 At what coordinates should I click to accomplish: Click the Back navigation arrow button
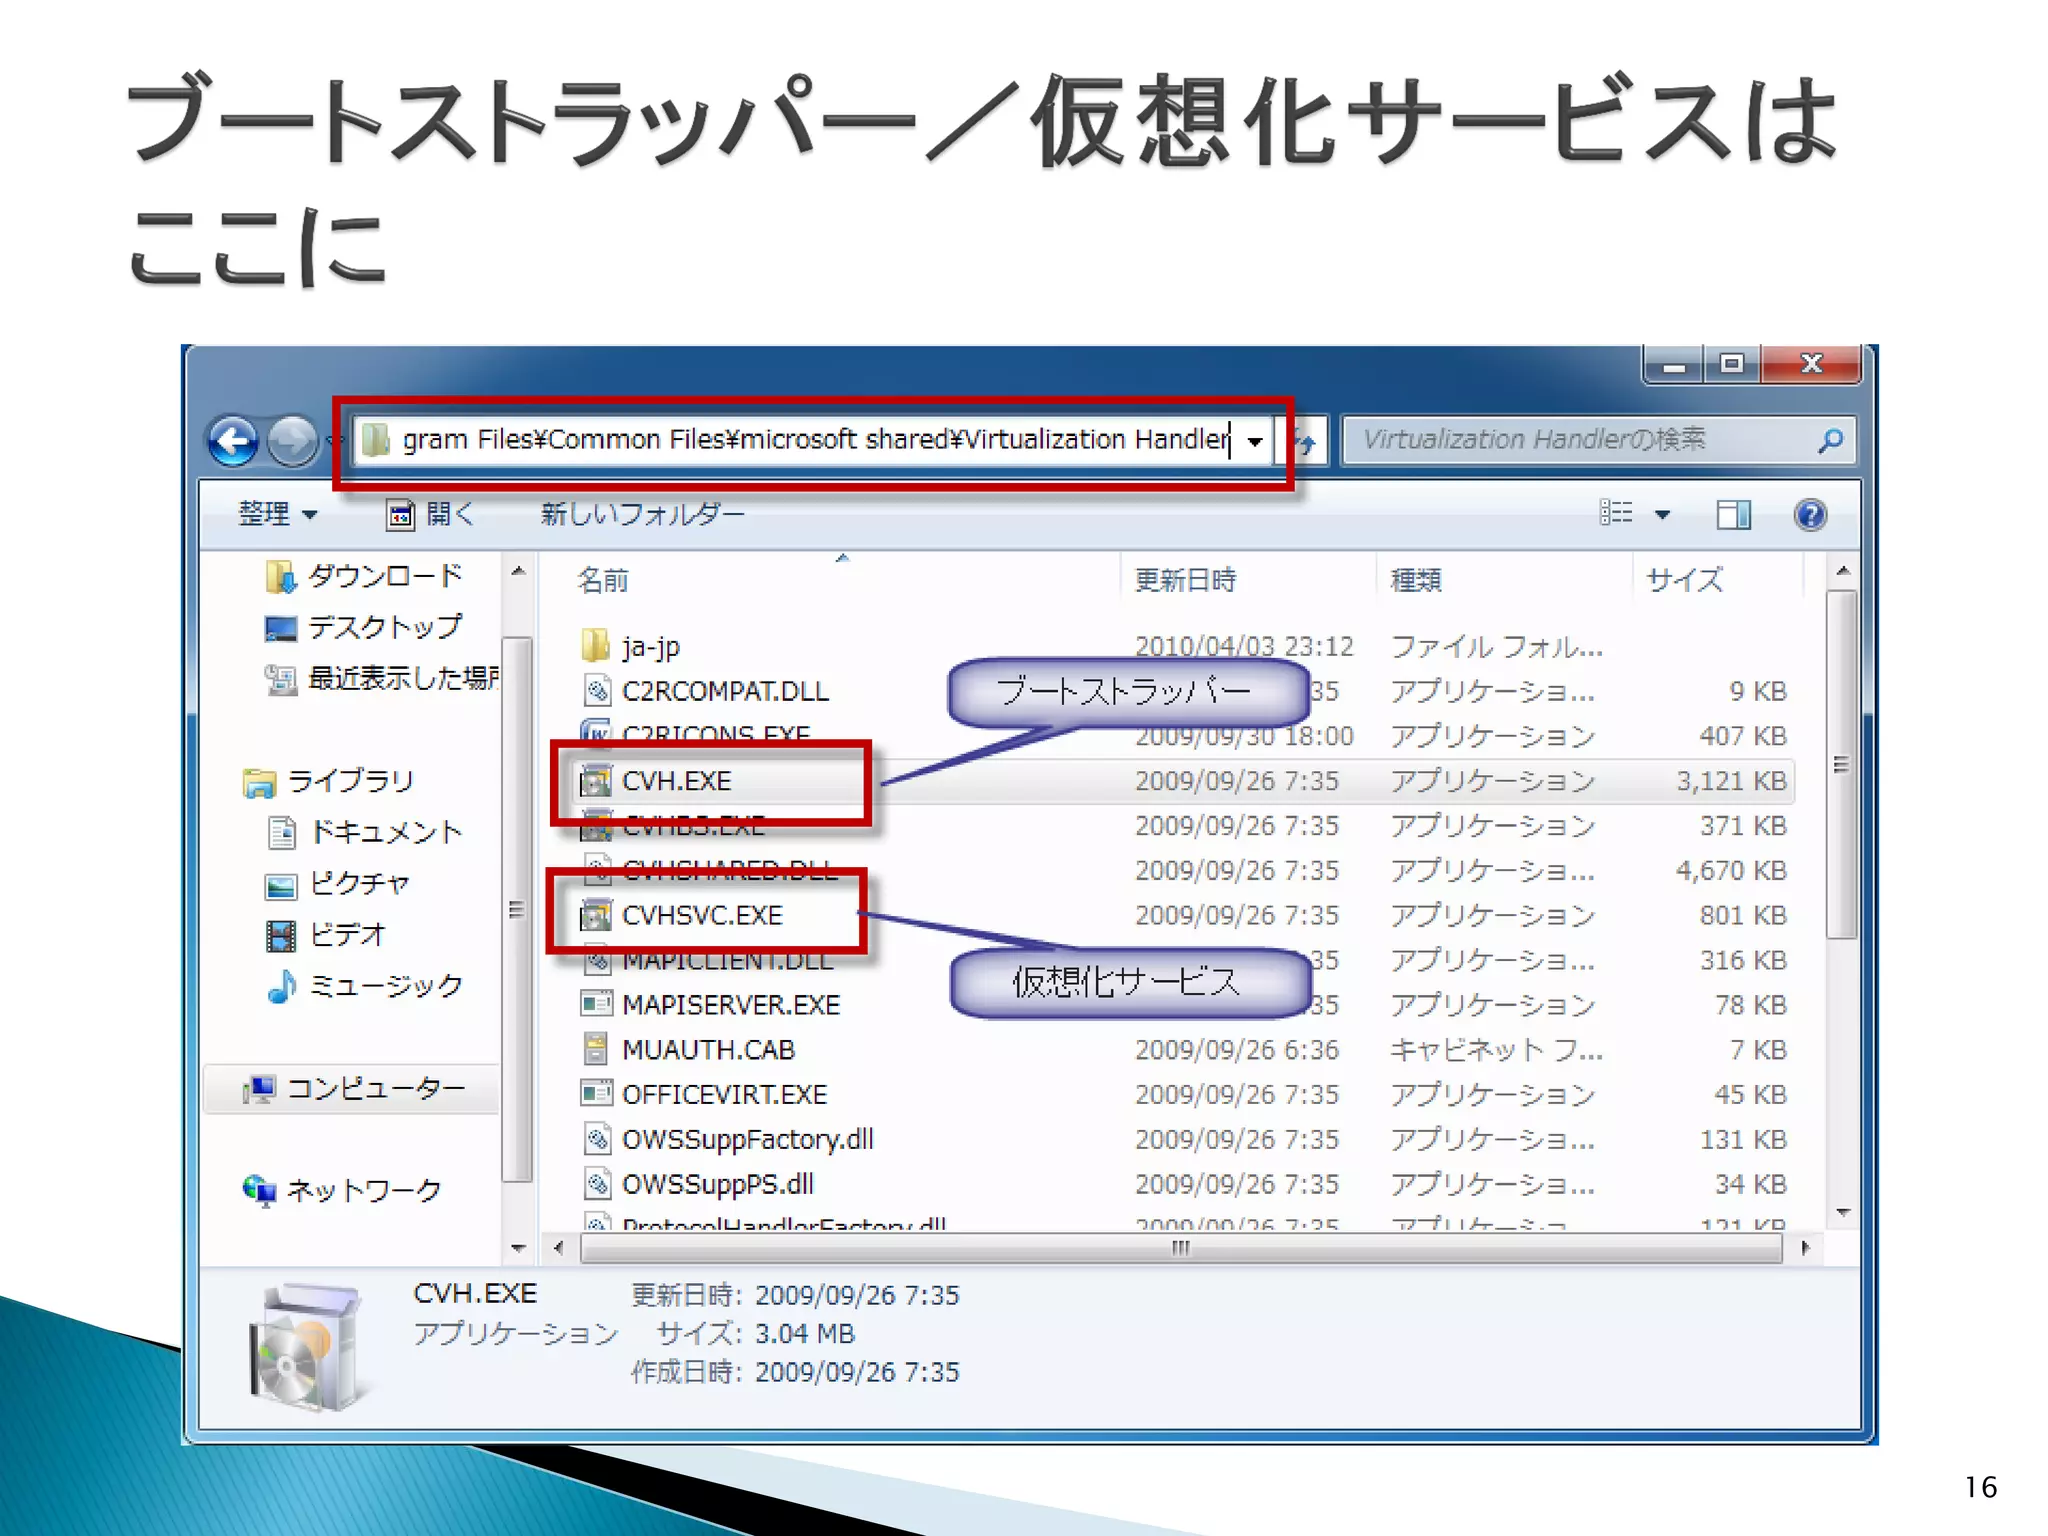[x=233, y=440]
